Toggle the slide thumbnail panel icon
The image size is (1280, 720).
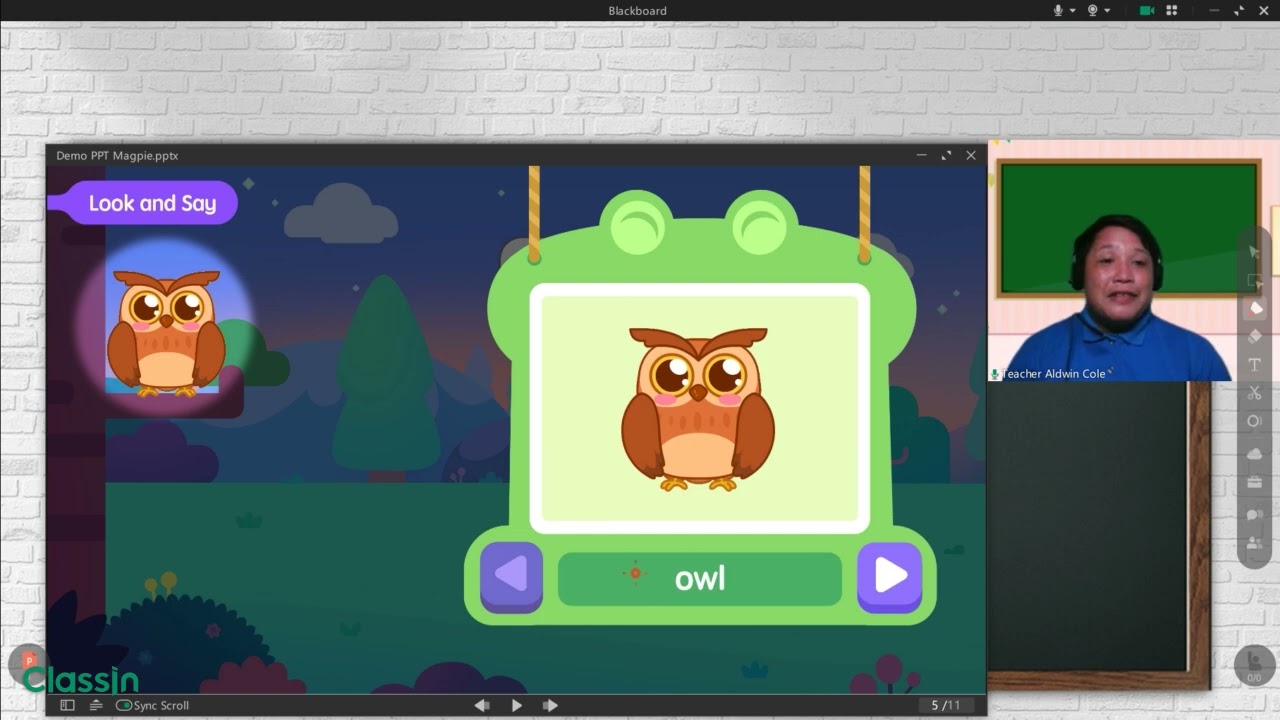click(67, 705)
